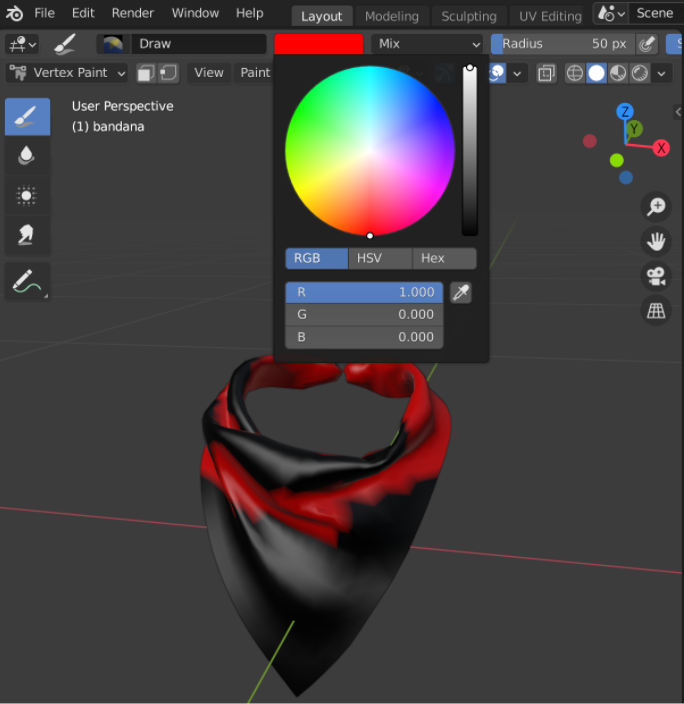
Task: Open the Vertex Paint mode dropdown
Action: tap(67, 73)
